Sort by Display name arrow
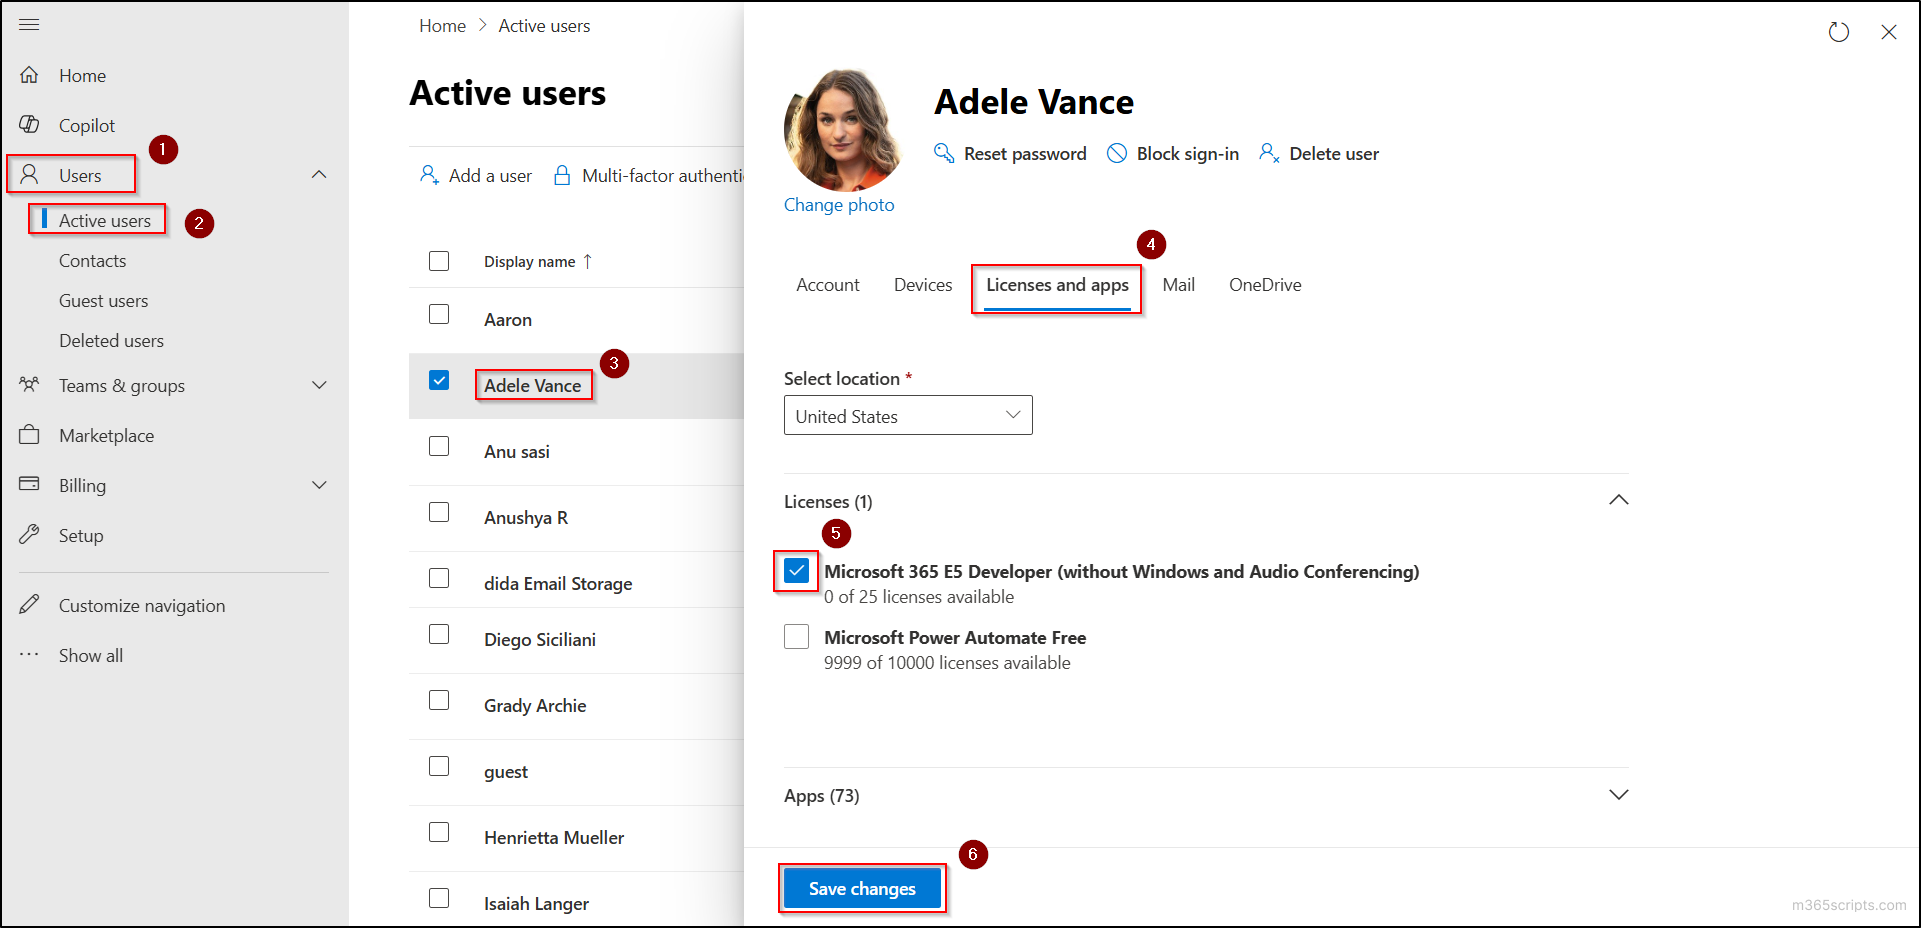The image size is (1921, 928). click(x=588, y=261)
